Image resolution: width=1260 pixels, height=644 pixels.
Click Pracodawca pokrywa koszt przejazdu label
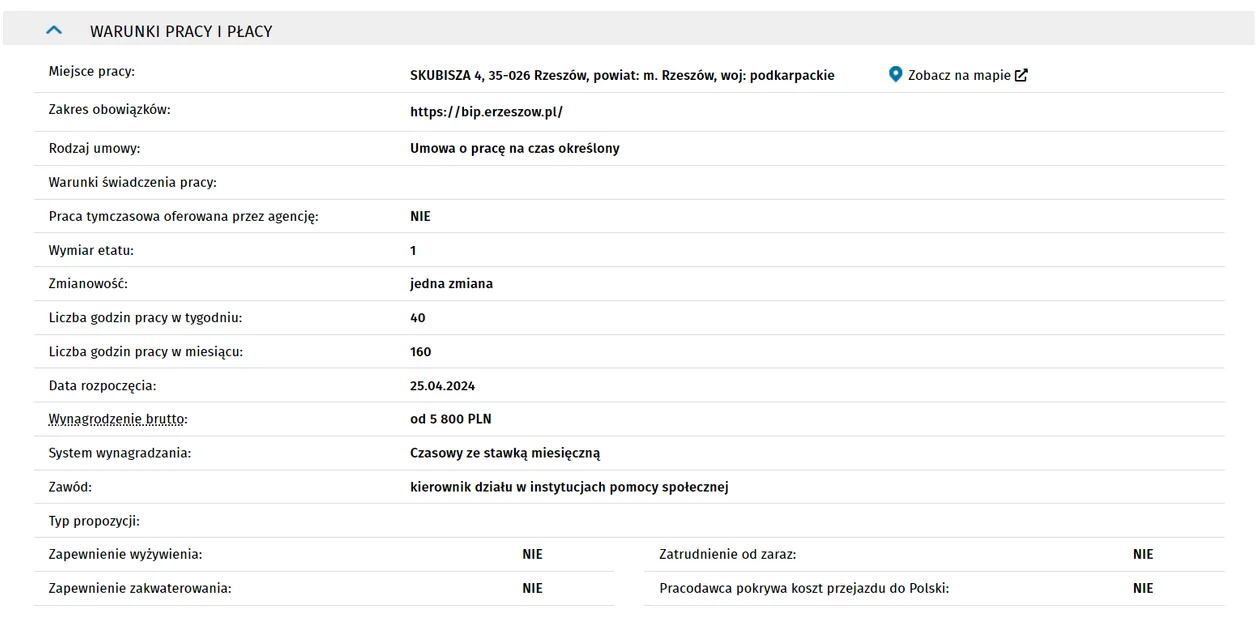804,588
